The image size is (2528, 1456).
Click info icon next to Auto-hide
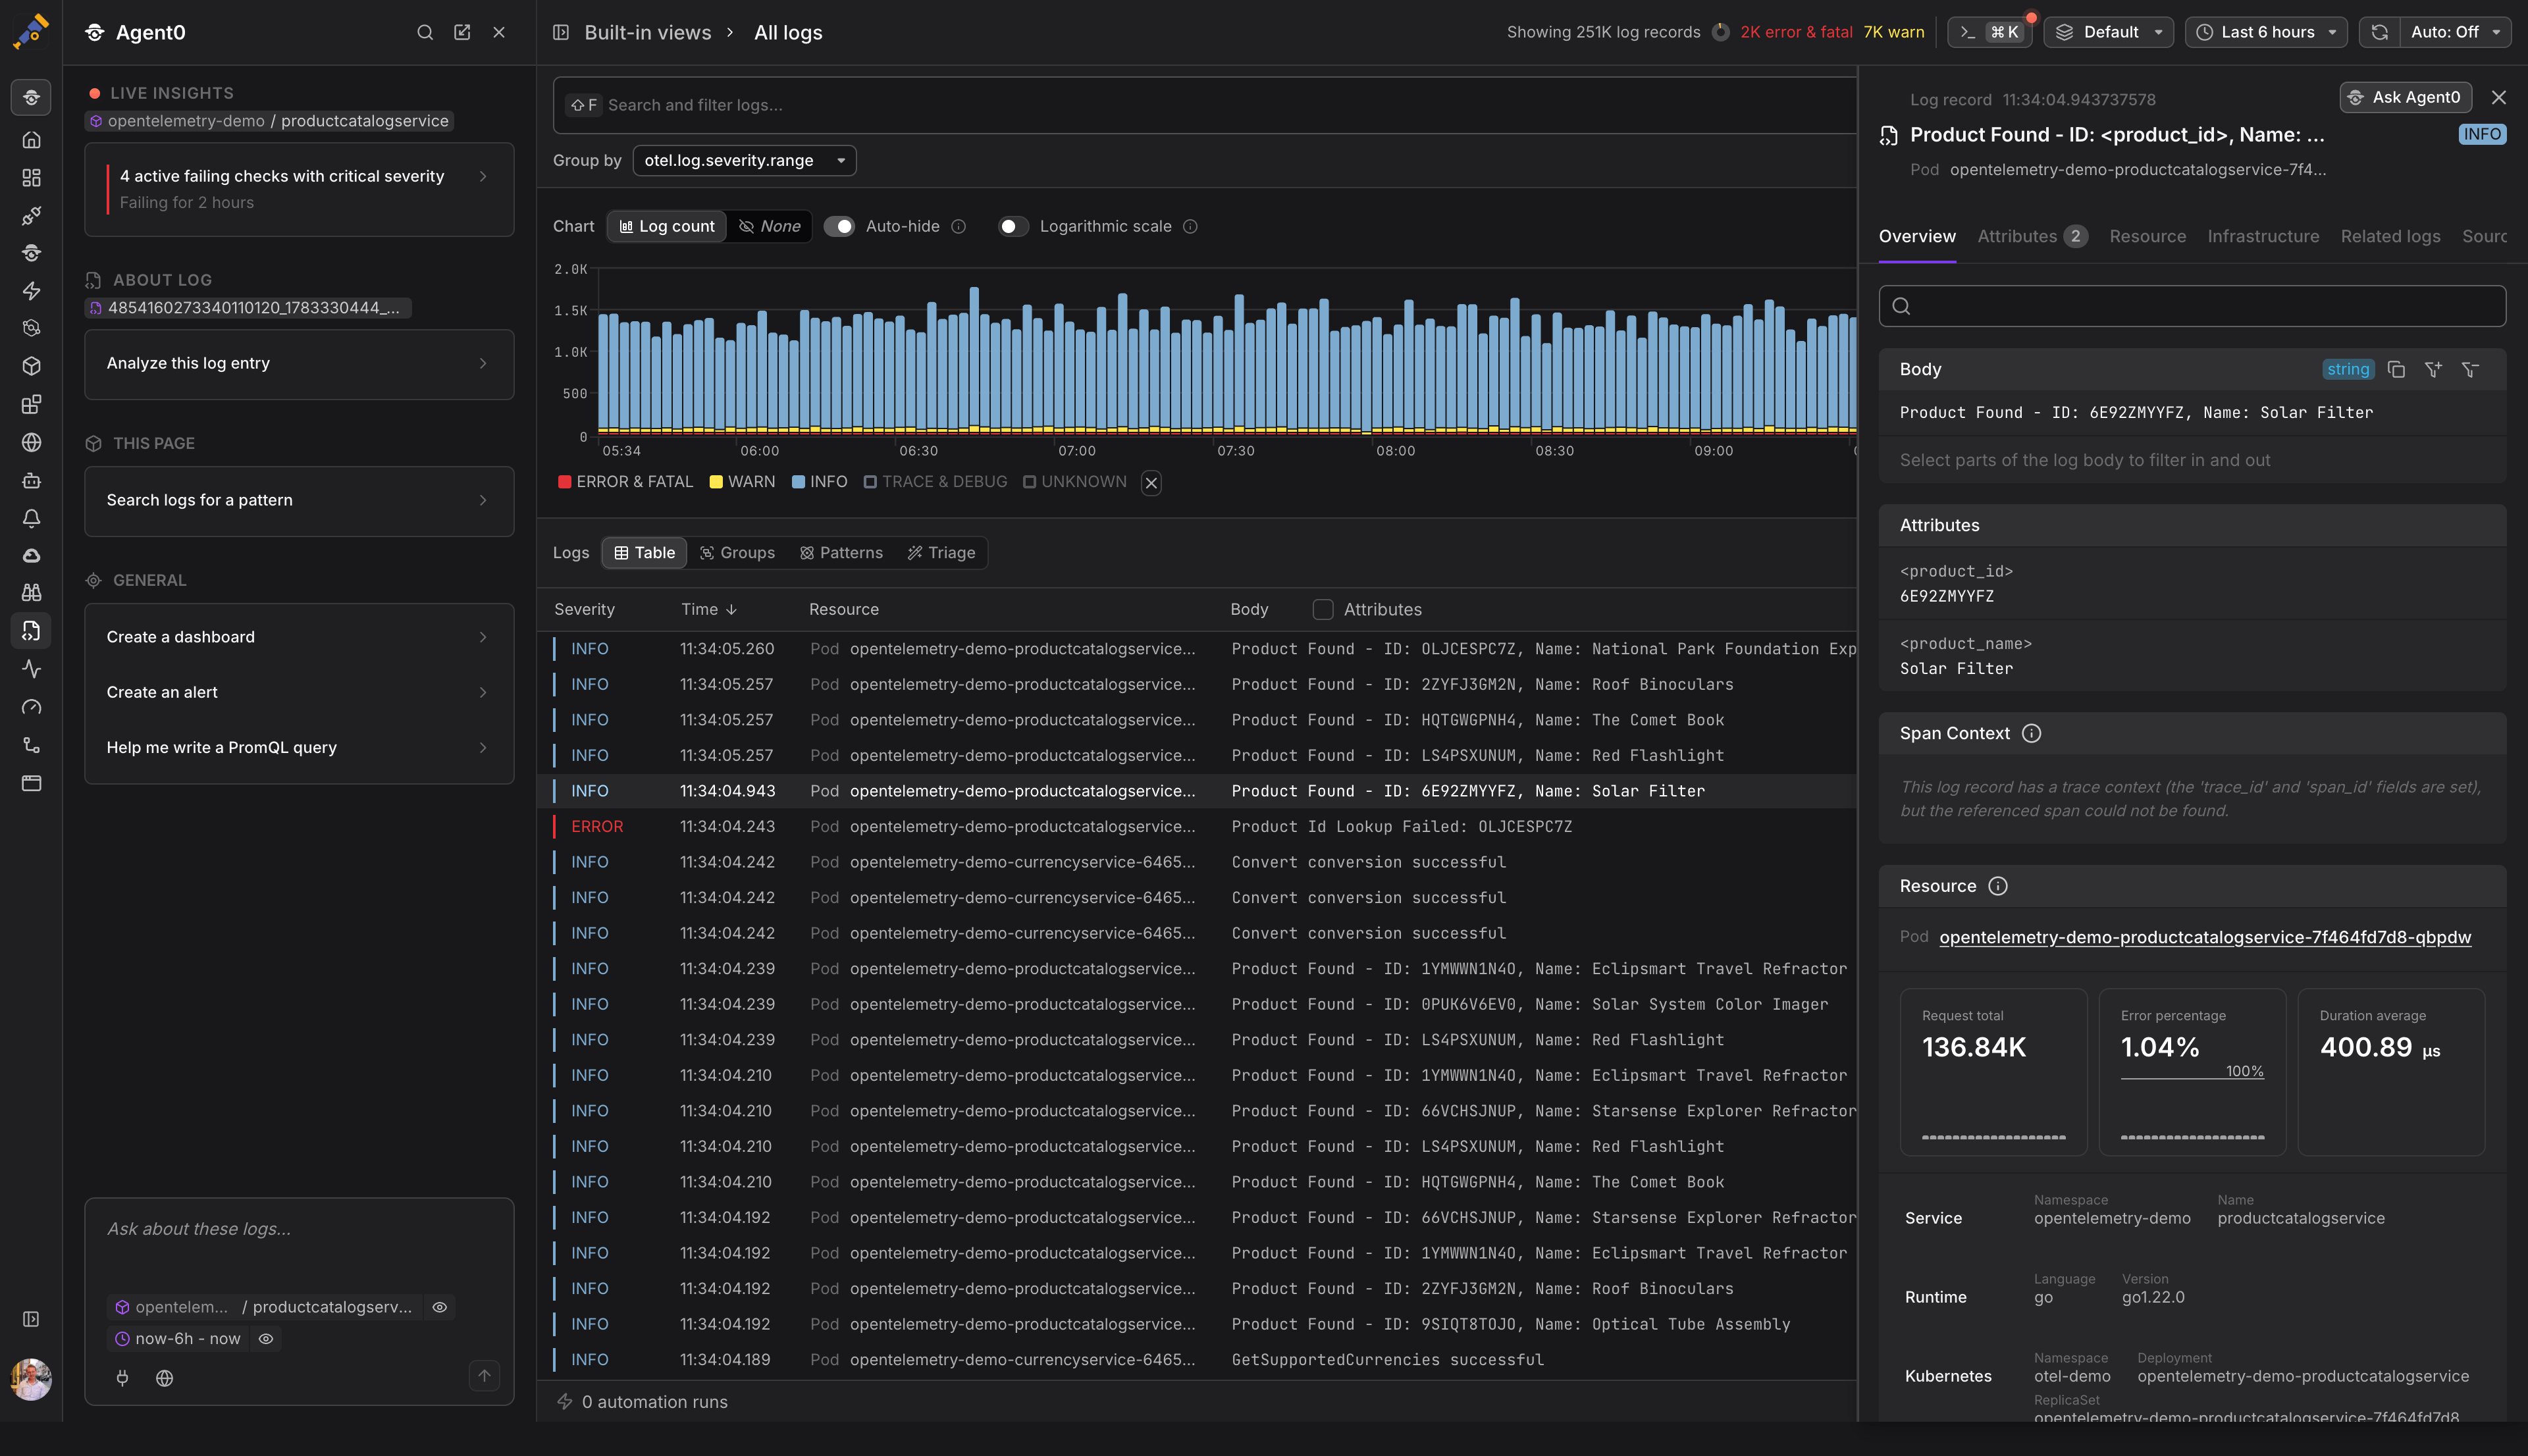click(x=959, y=227)
